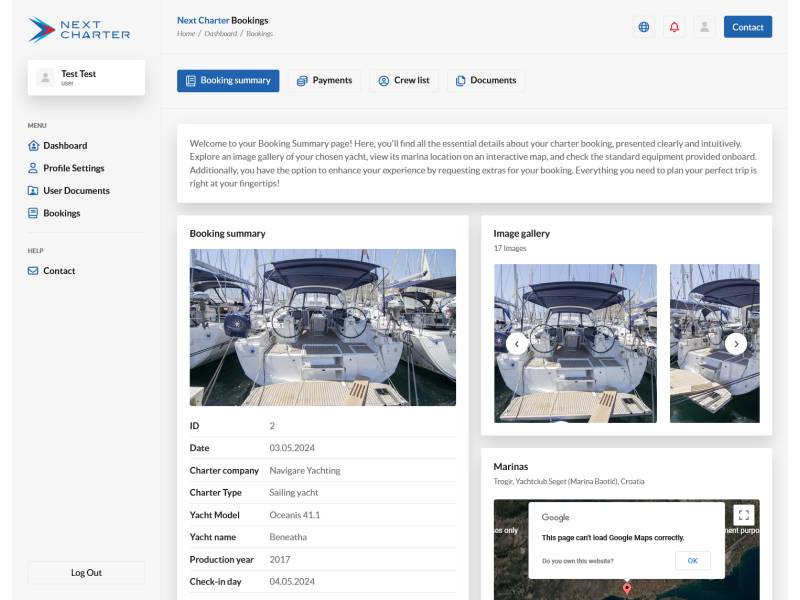Click the Payments tab icon
This screenshot has height=600, width=800.
point(302,81)
